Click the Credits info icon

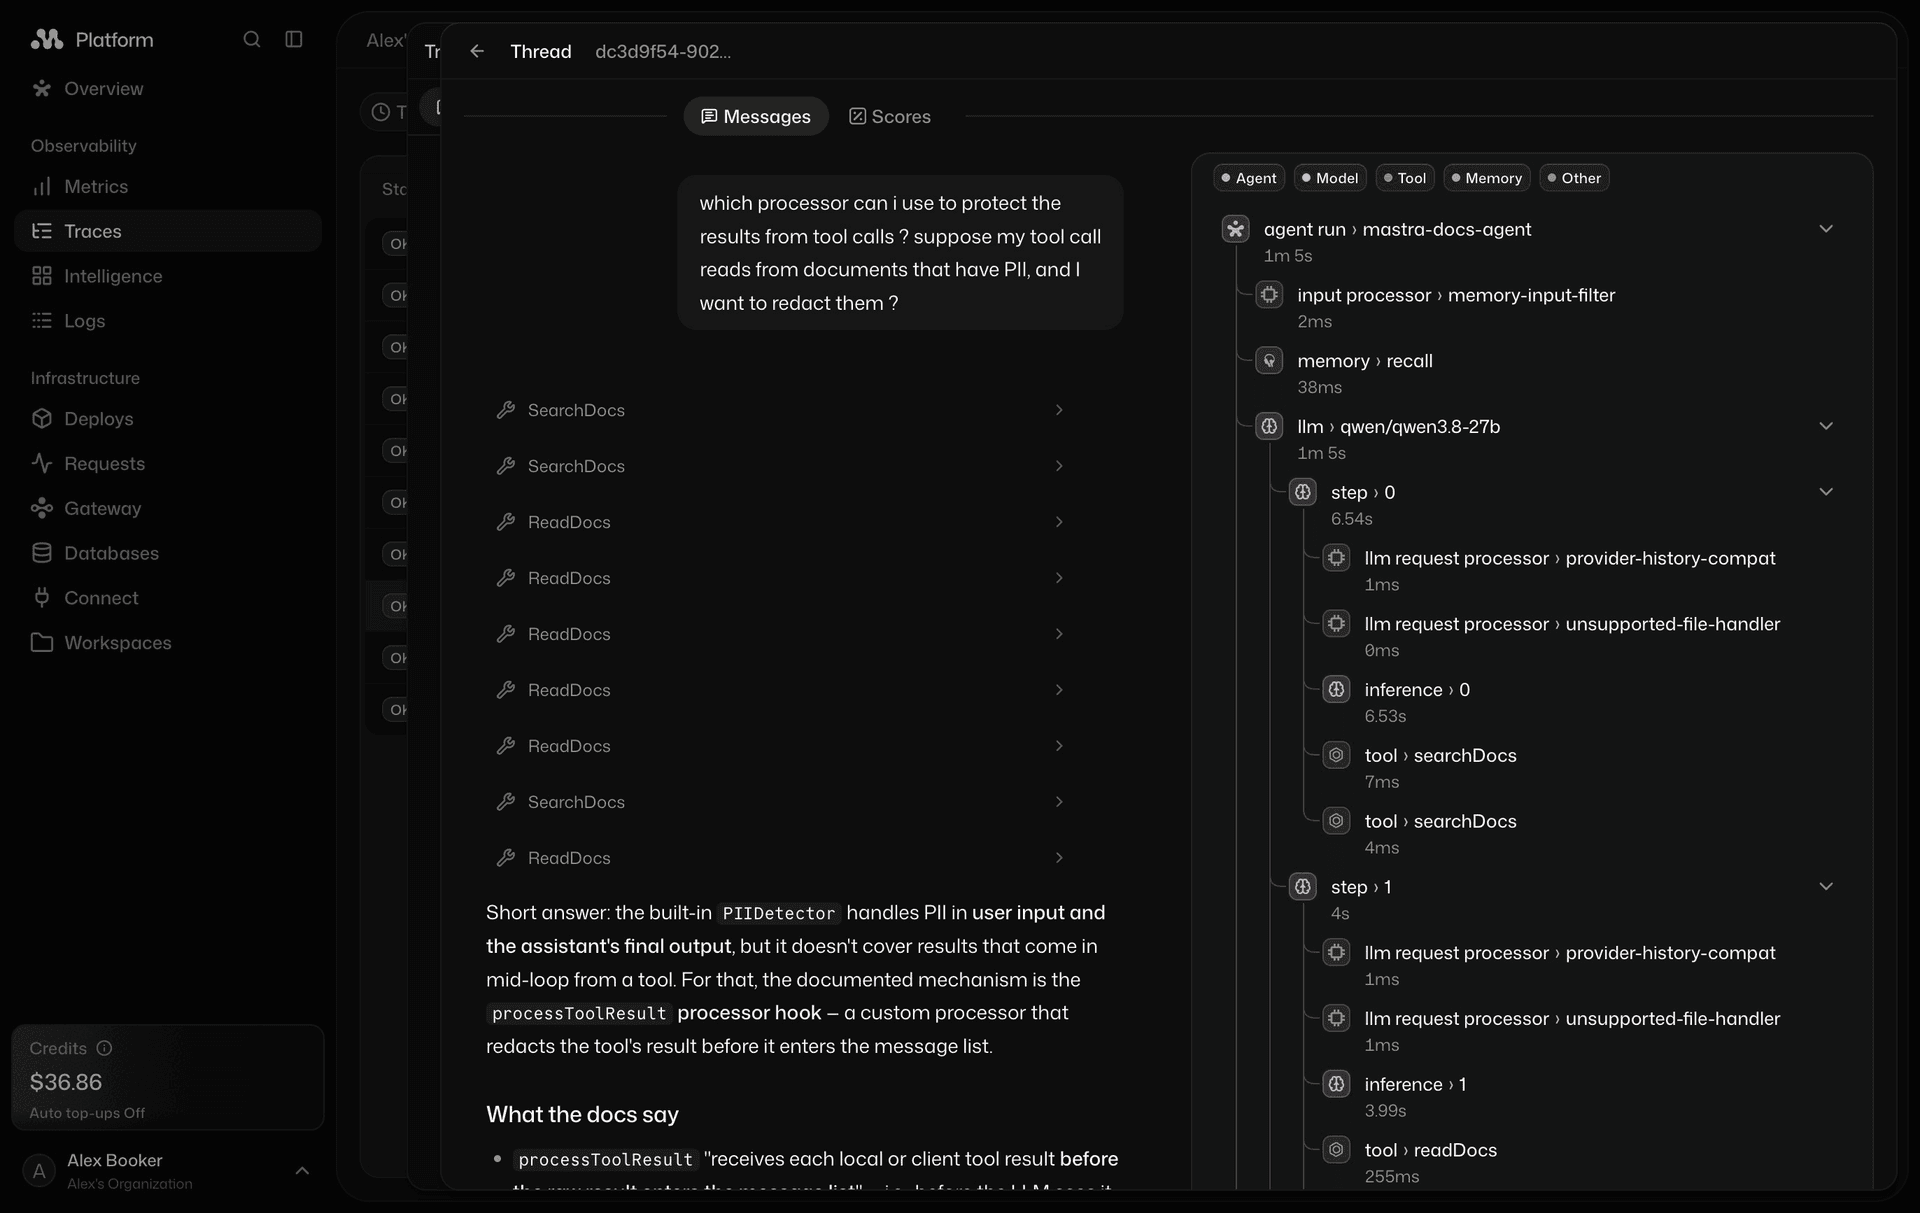104,1048
